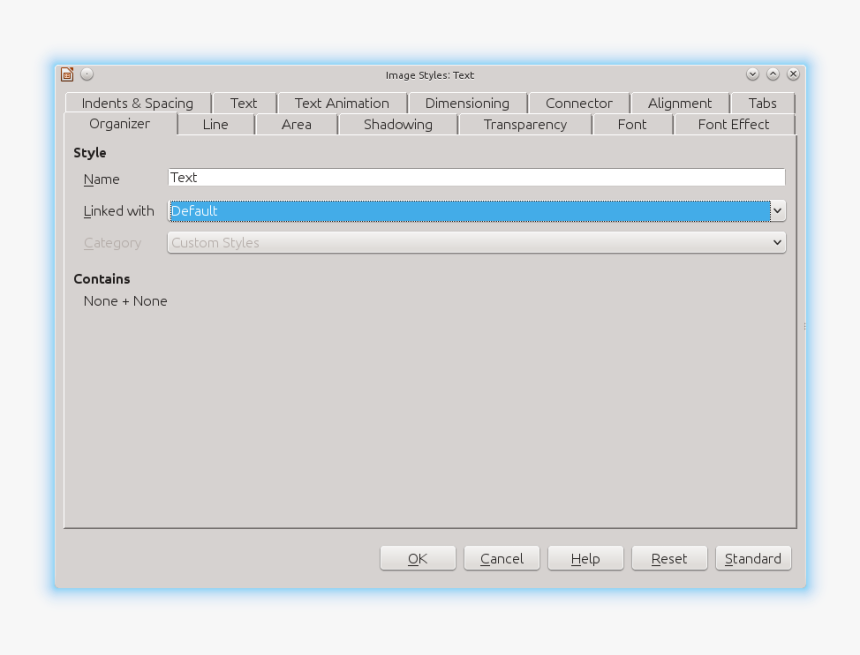Open the Shadowing tab
The height and width of the screenshot is (655, 860).
click(x=397, y=125)
